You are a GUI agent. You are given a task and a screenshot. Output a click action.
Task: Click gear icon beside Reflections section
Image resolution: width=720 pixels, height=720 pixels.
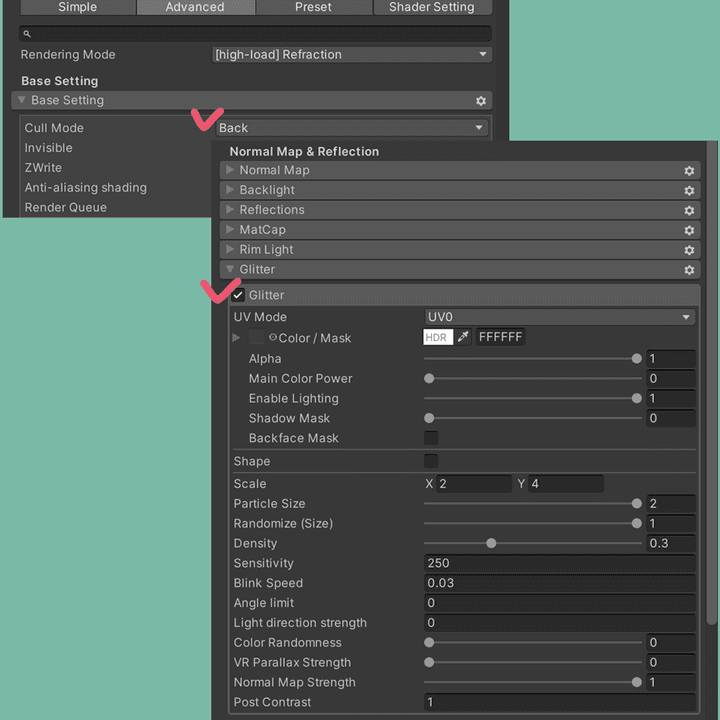[x=689, y=211]
